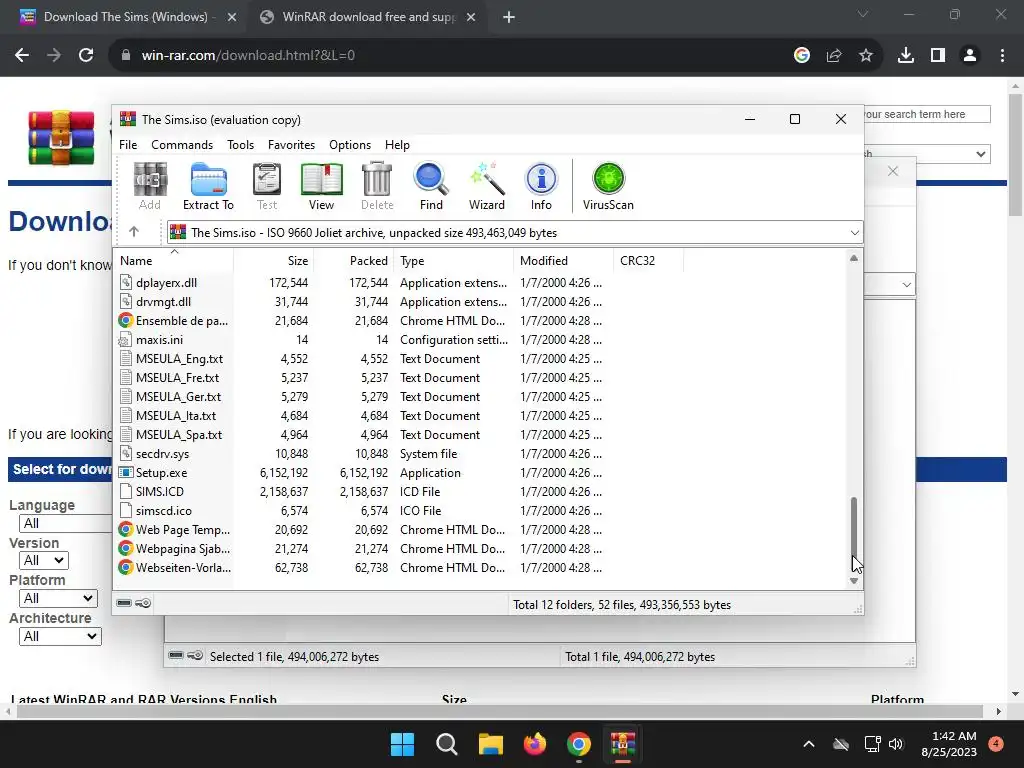Sort file list by Type column
The height and width of the screenshot is (768, 1024).
[453, 261]
